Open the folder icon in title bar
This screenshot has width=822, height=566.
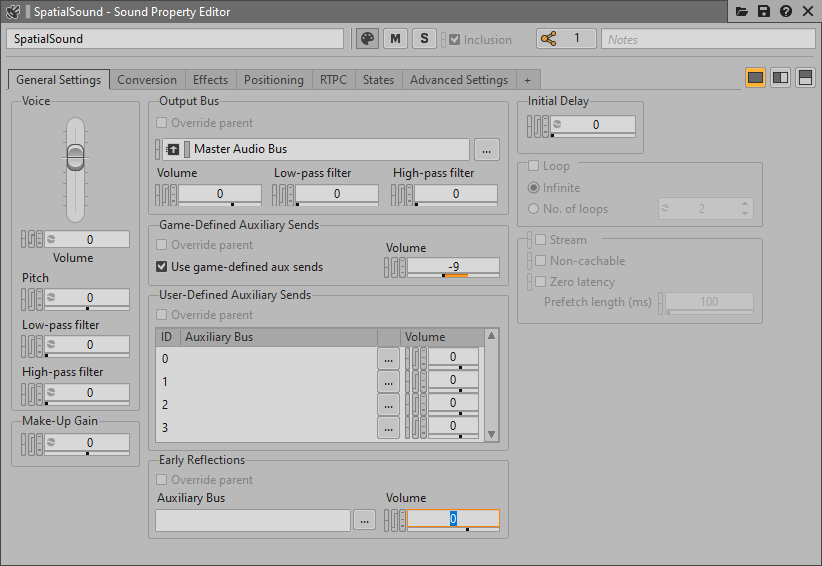click(742, 11)
